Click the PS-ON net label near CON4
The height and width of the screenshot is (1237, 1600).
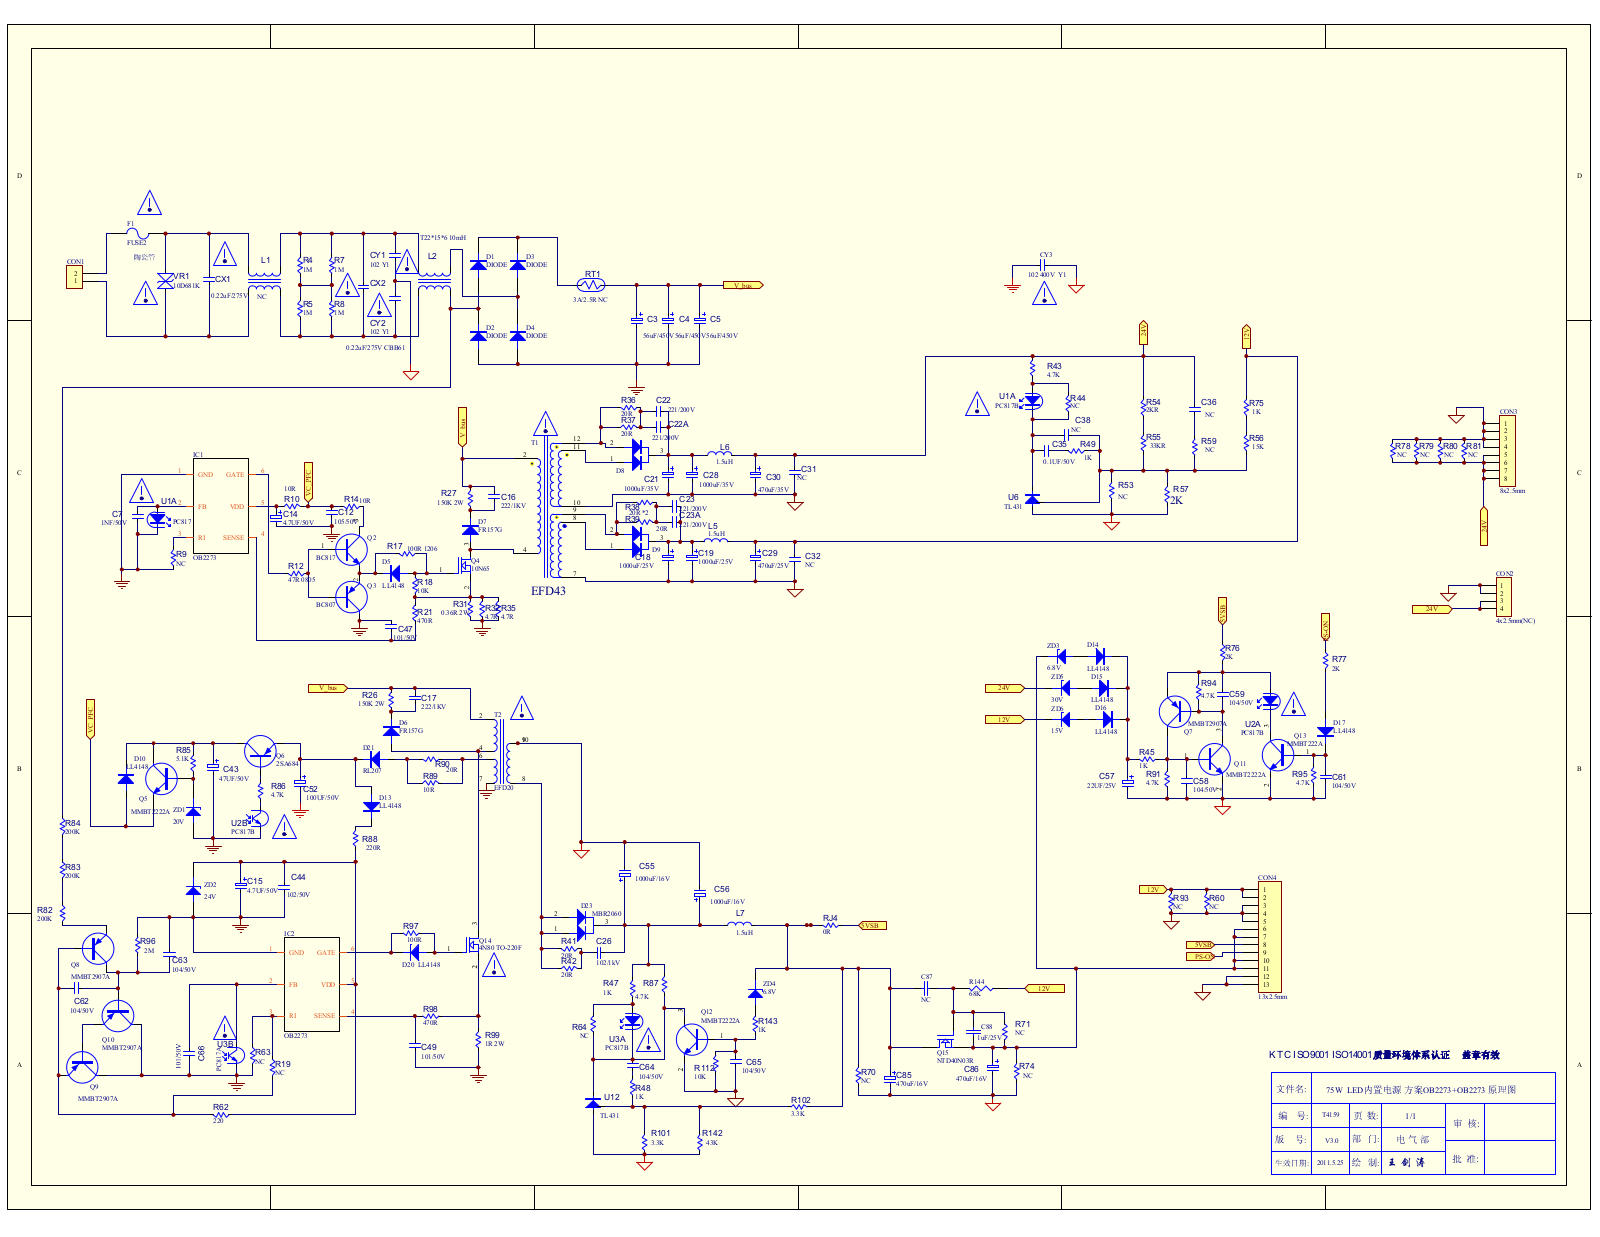1201,956
